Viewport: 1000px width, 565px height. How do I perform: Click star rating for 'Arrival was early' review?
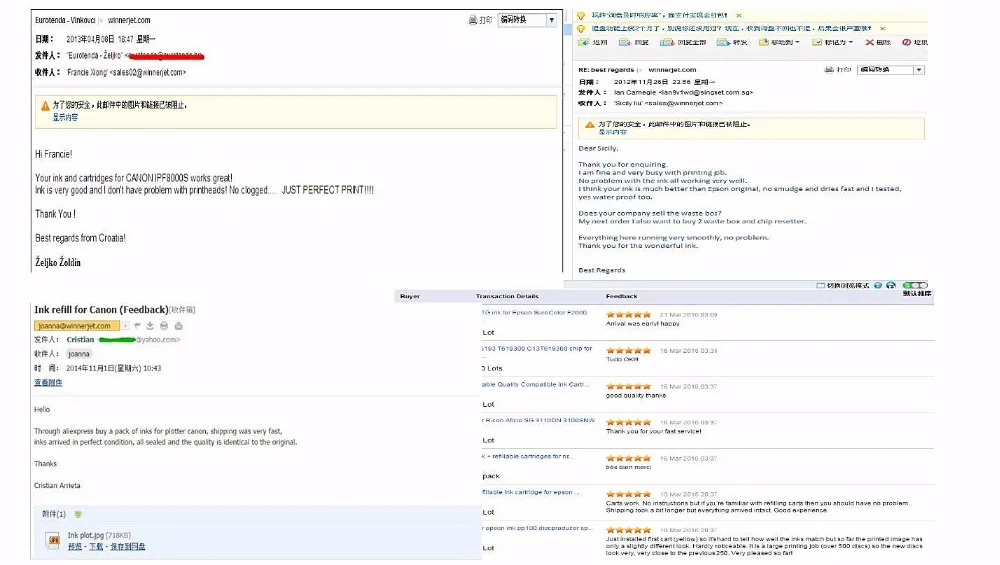point(628,314)
